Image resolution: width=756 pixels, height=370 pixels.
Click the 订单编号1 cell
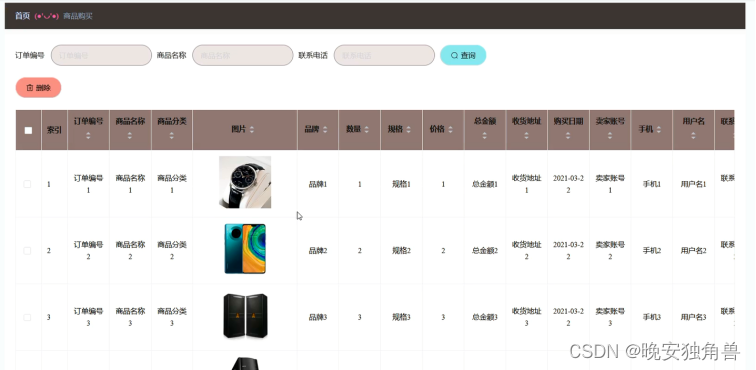88,184
